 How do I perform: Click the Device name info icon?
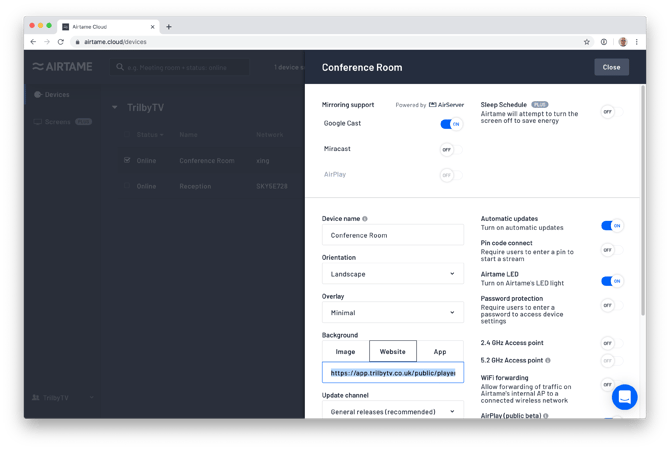pos(365,218)
